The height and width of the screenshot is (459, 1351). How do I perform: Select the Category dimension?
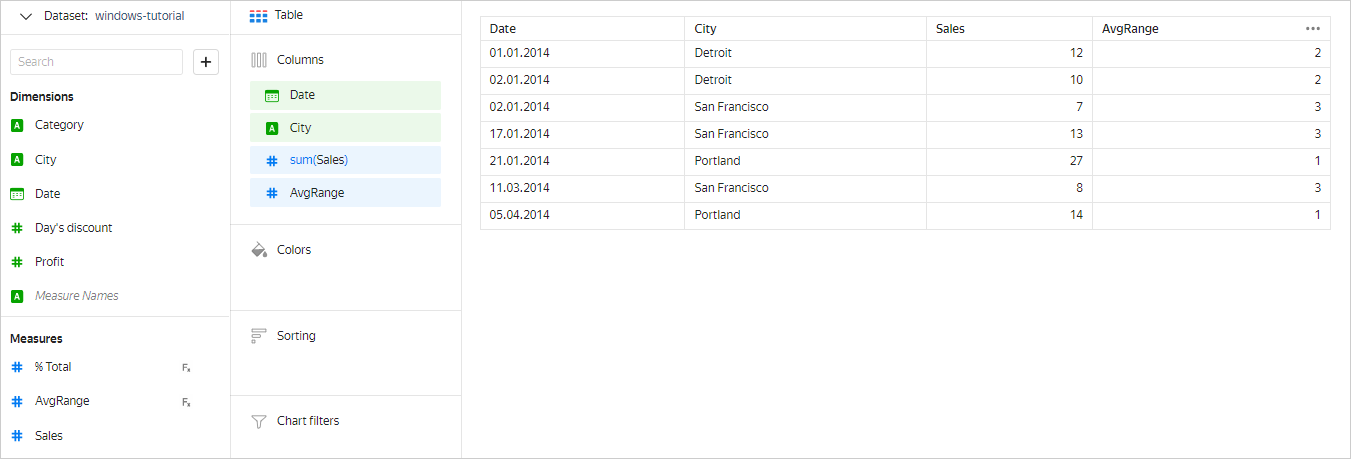pyautogui.click(x=59, y=125)
